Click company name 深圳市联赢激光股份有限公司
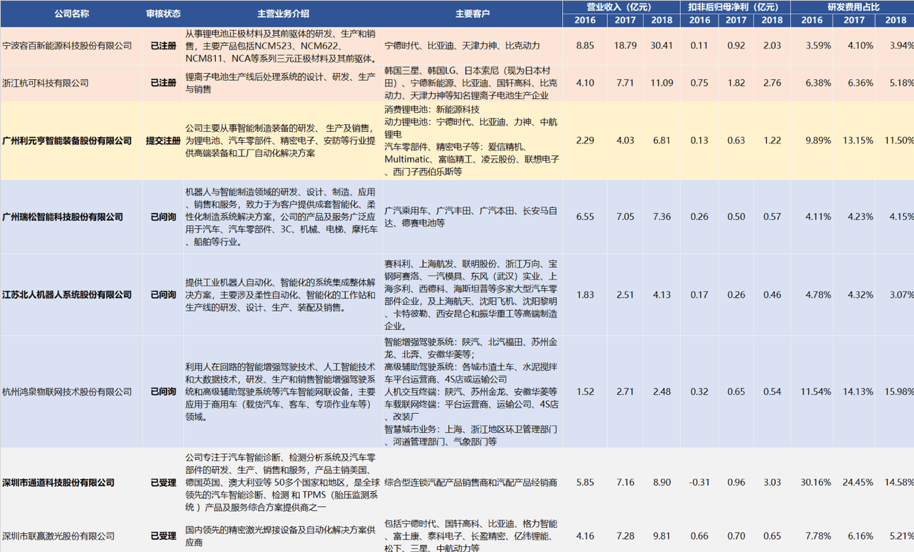The height and width of the screenshot is (552, 914). tap(58, 536)
